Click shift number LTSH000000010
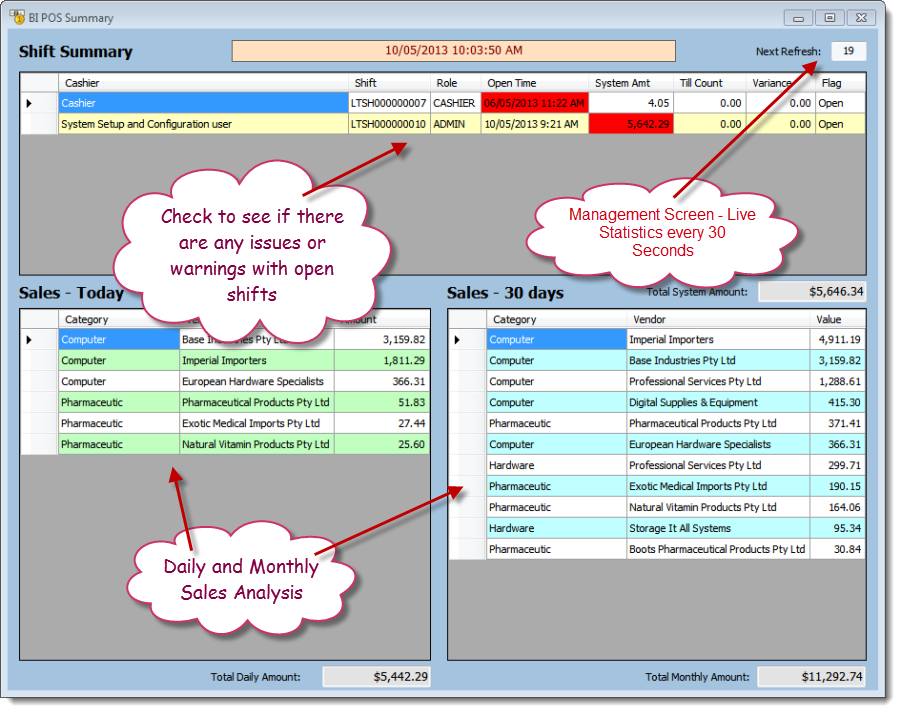The width and height of the screenshot is (900, 712). pos(389,124)
